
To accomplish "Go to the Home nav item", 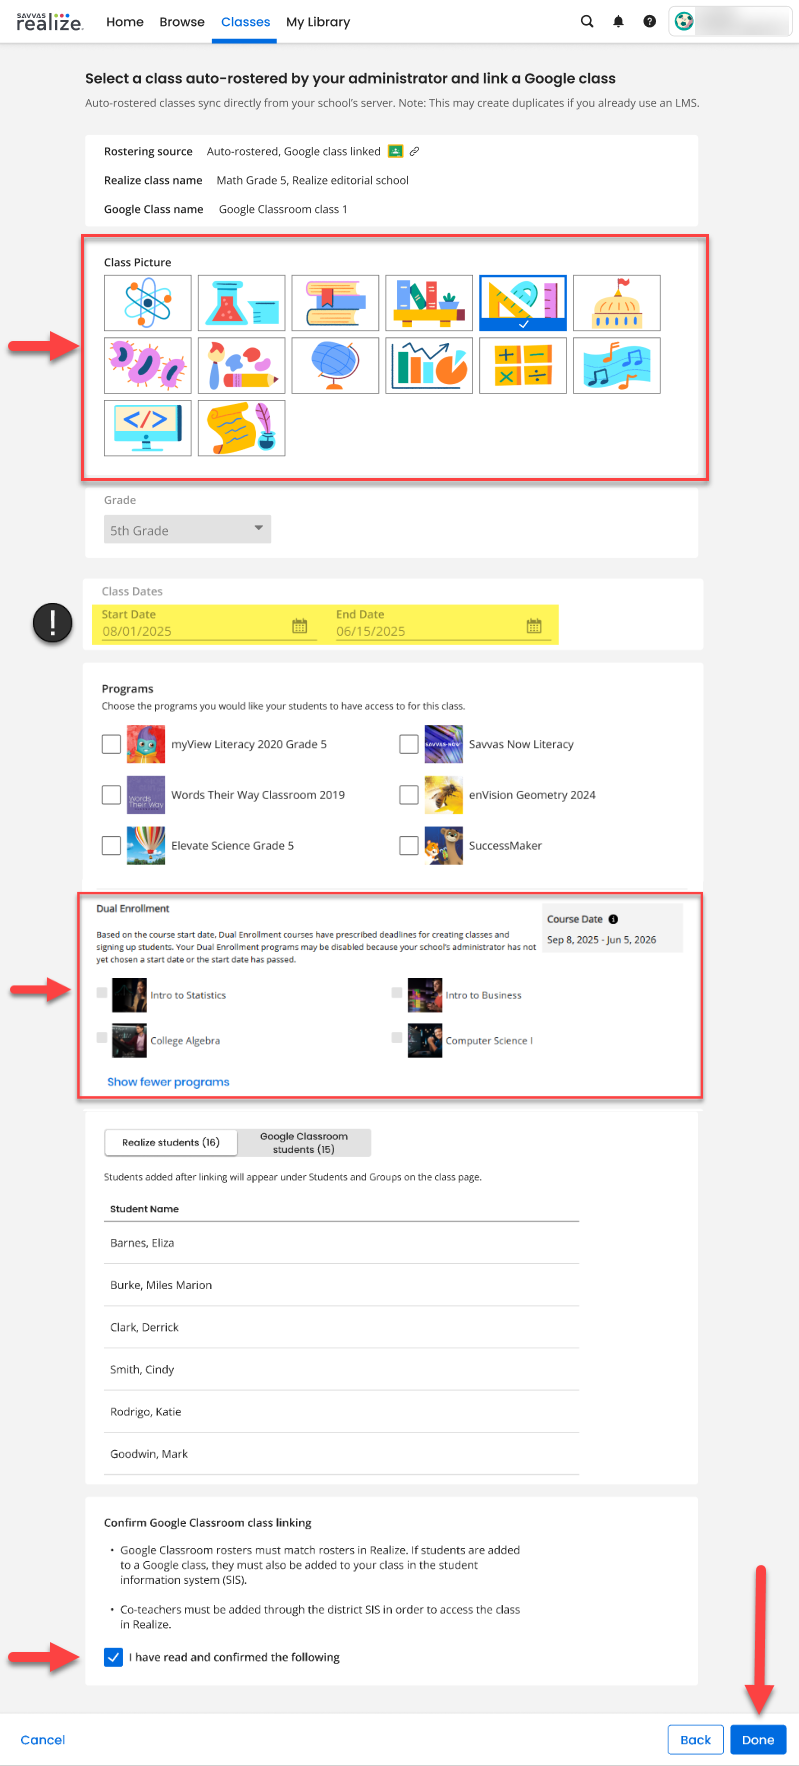I will click(125, 22).
